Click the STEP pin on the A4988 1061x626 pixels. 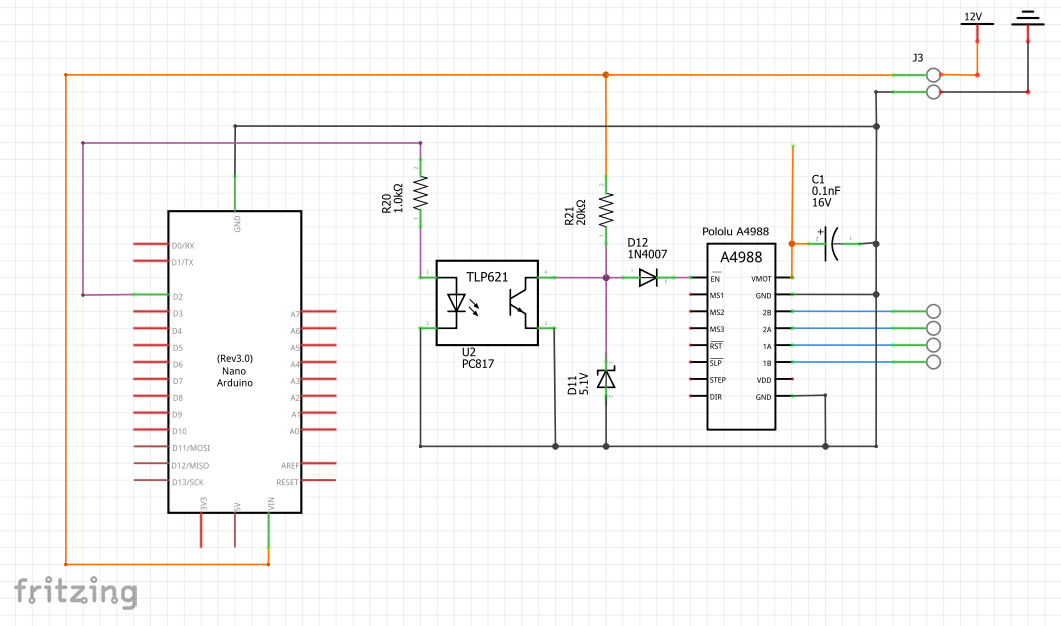click(x=699, y=380)
